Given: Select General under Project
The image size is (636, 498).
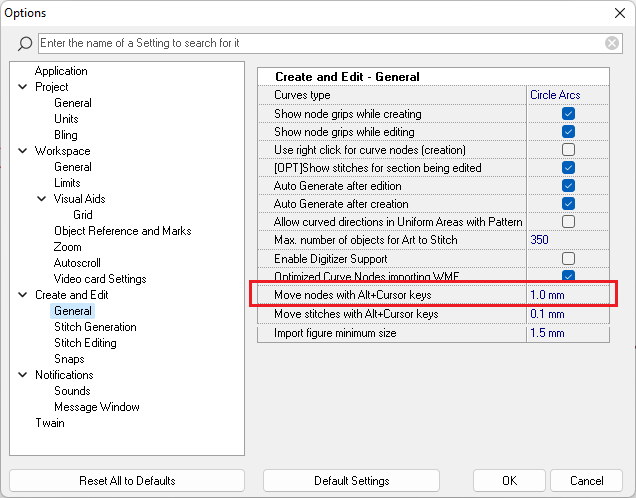Looking at the screenshot, I should (73, 103).
